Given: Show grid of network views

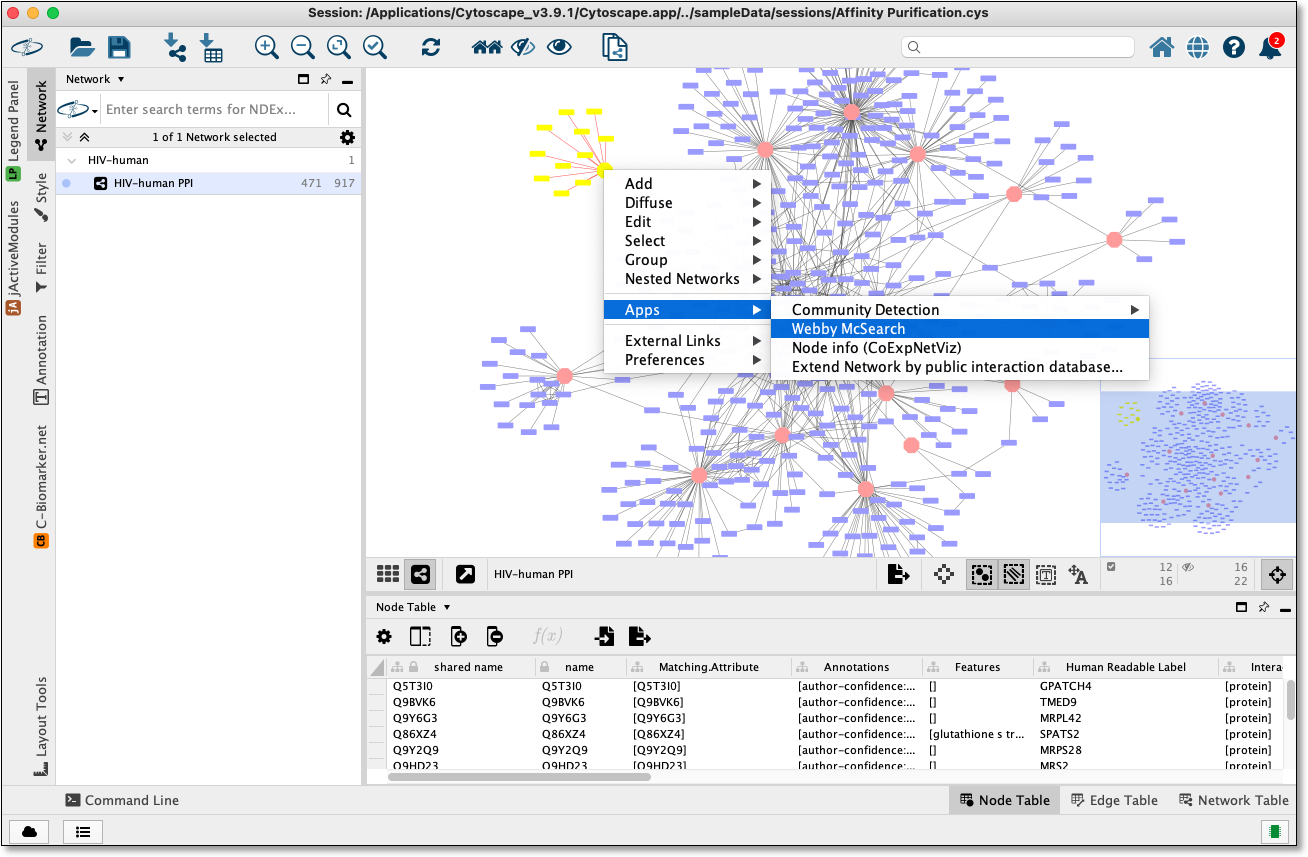Looking at the screenshot, I should pyautogui.click(x=388, y=574).
